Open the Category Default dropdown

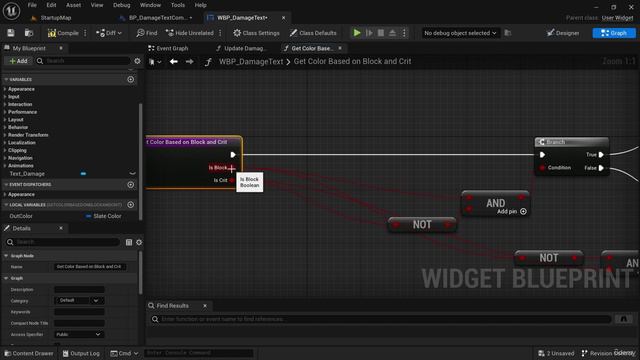tap(79, 300)
